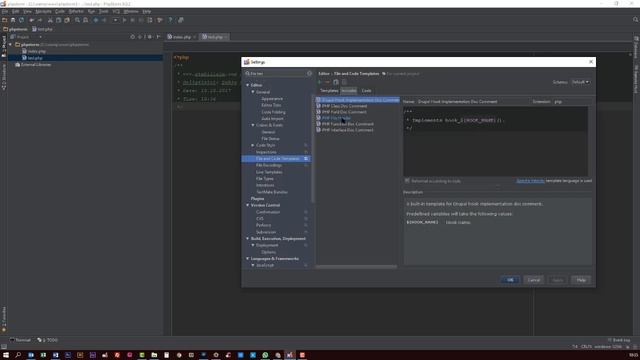
Task: Open the Code menu
Action: pyautogui.click(x=60, y=11)
